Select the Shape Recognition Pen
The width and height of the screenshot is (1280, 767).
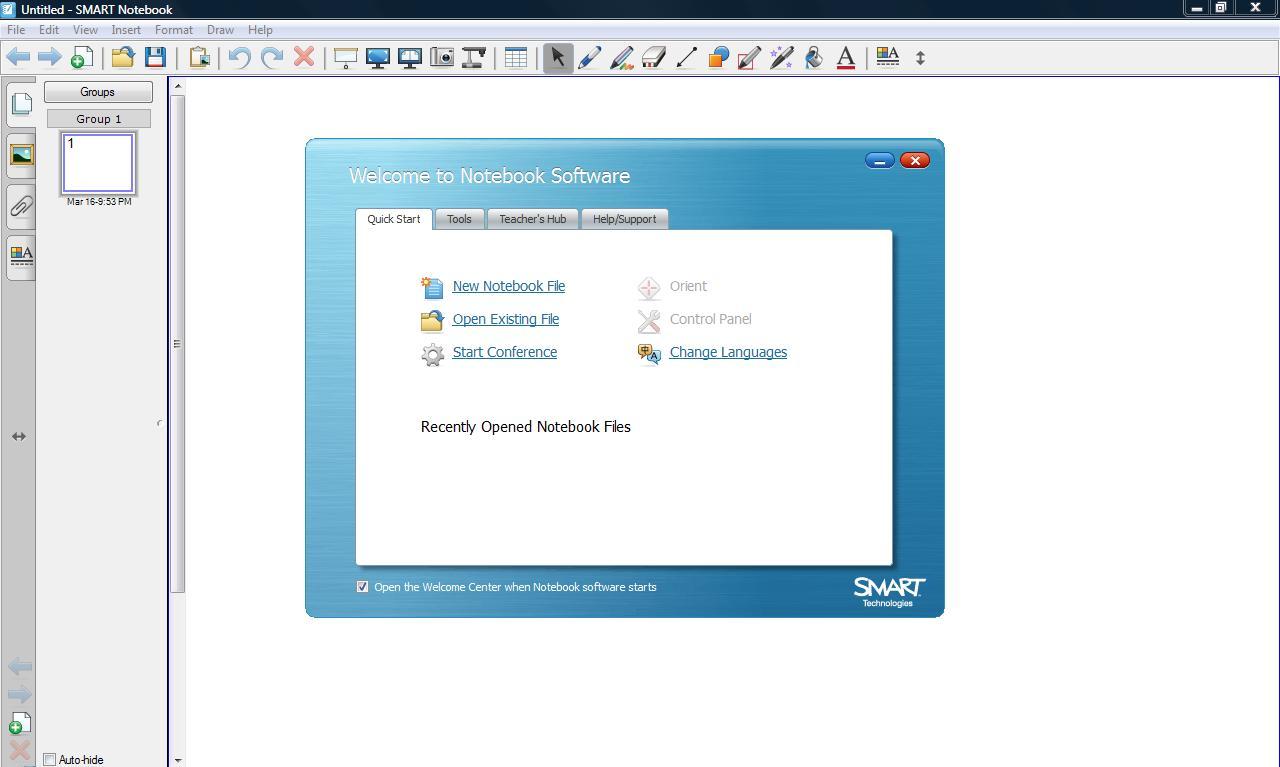pyautogui.click(x=750, y=57)
